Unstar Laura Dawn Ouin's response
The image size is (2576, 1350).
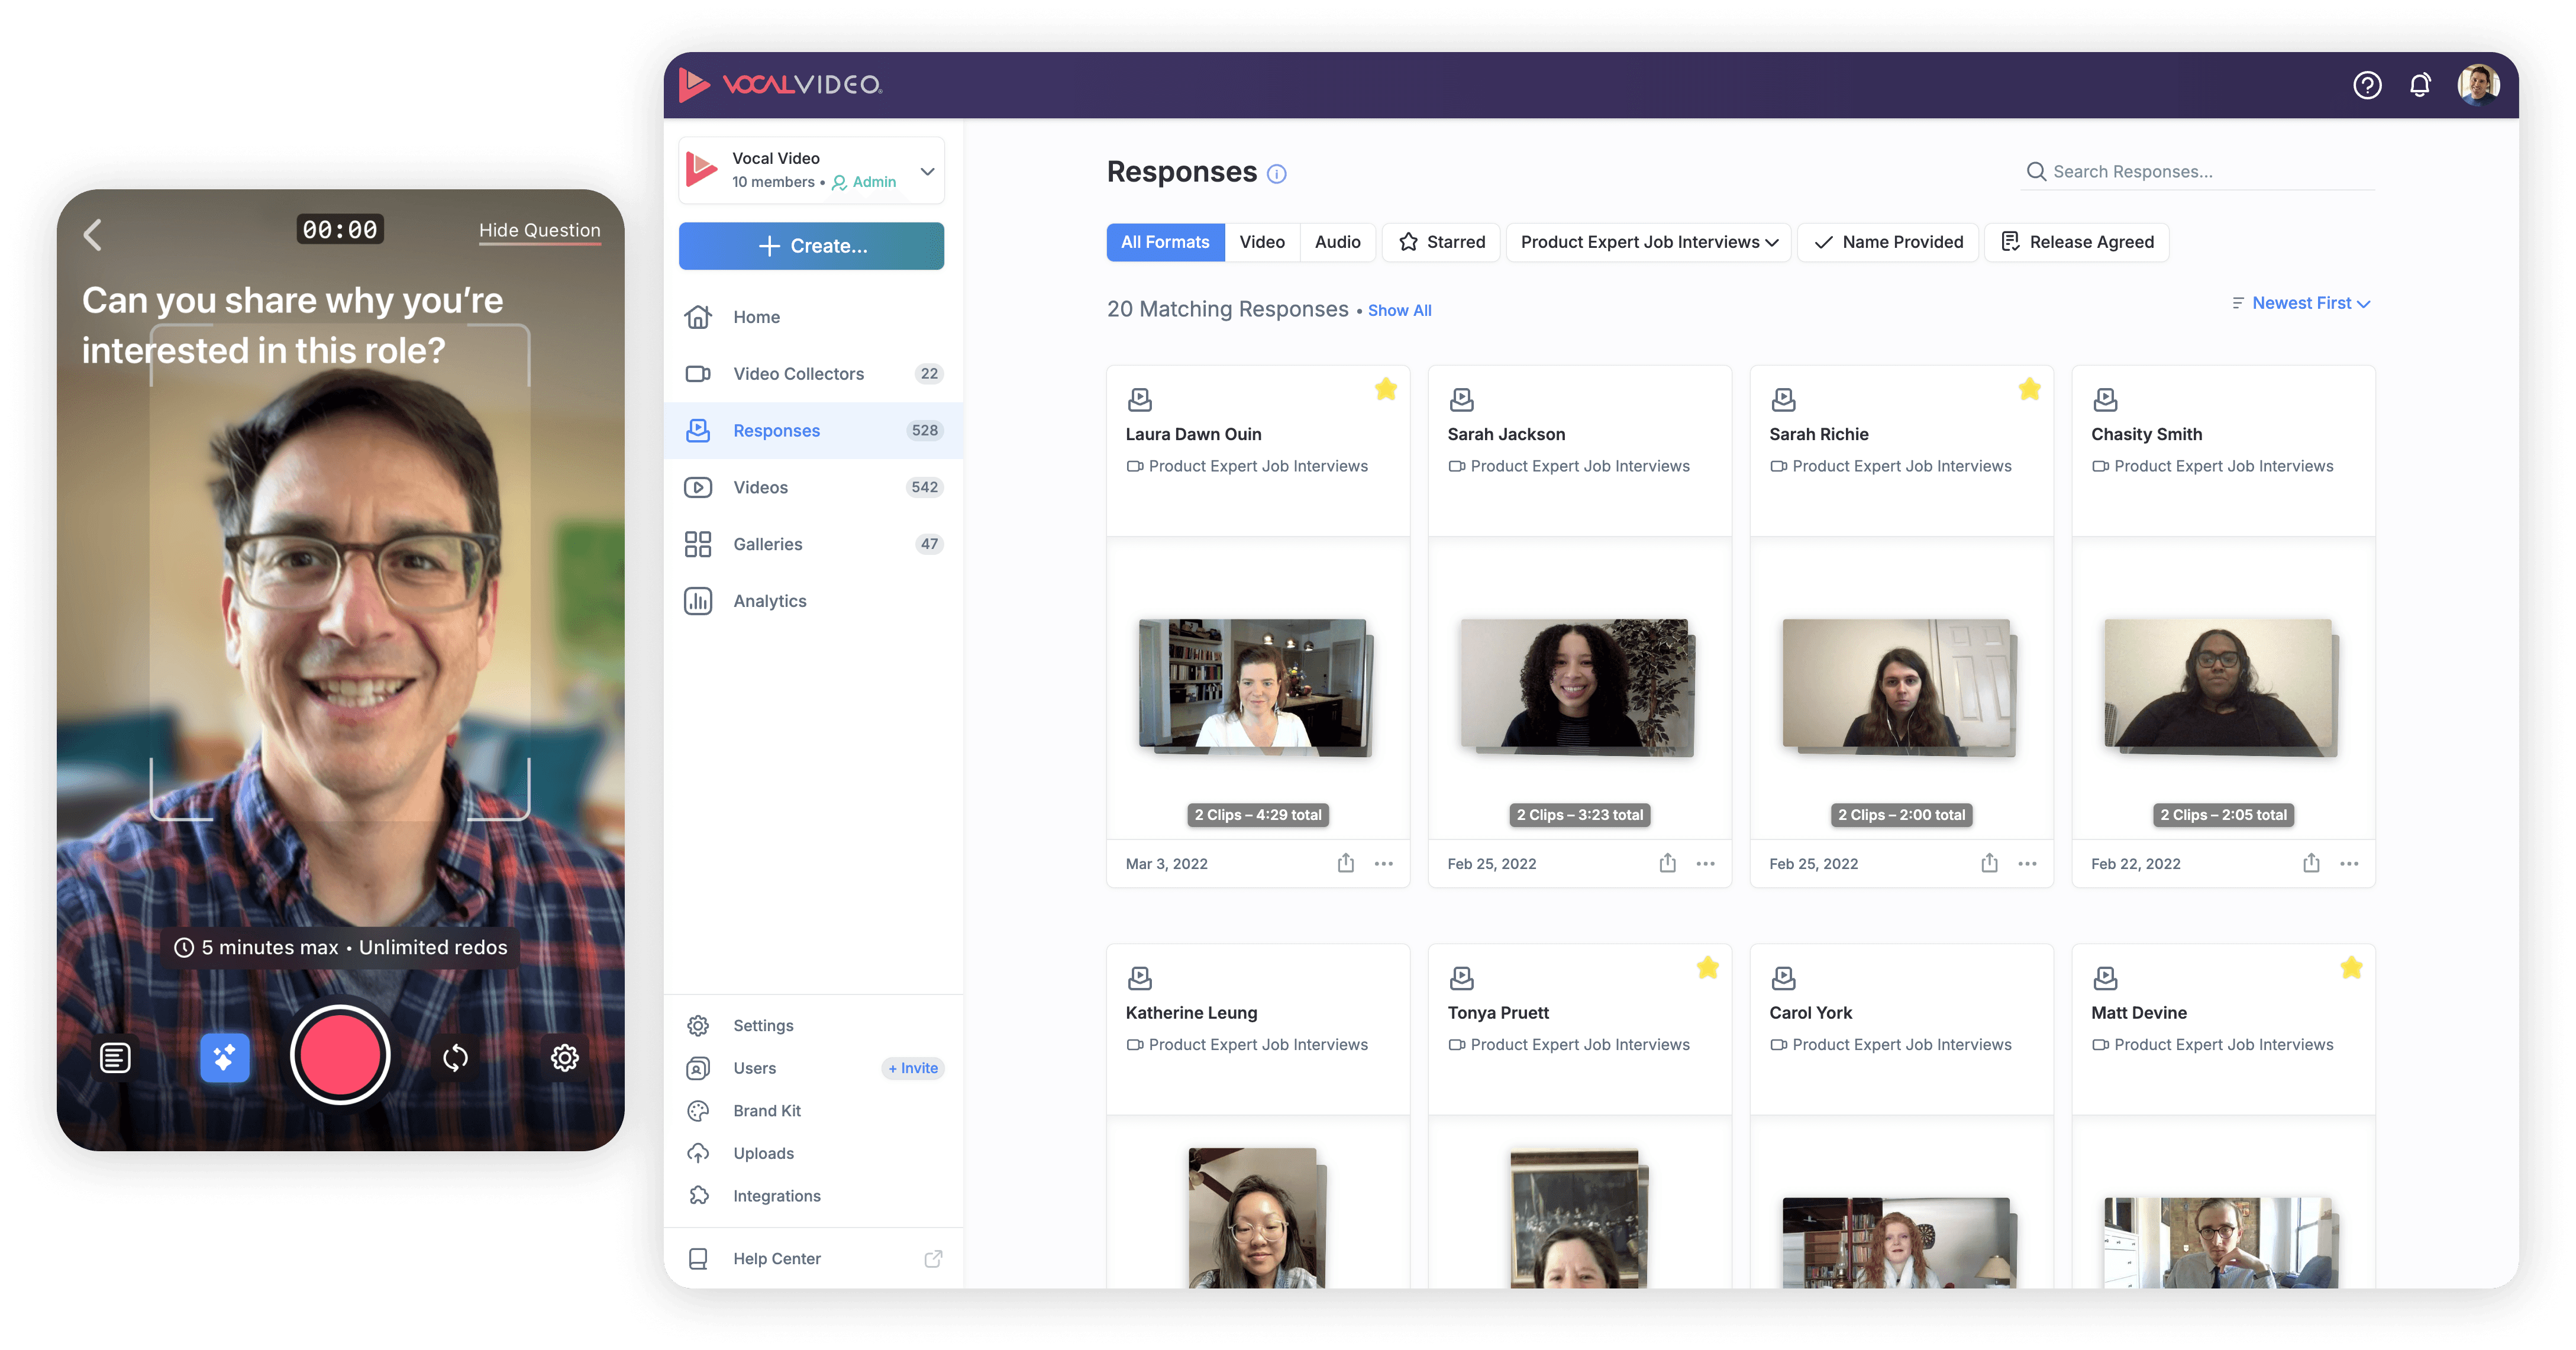[1385, 390]
